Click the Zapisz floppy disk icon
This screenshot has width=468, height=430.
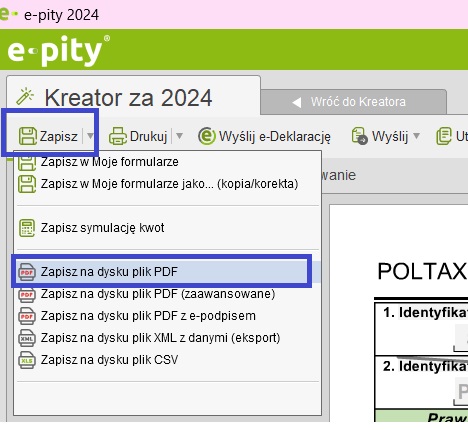tap(28, 136)
